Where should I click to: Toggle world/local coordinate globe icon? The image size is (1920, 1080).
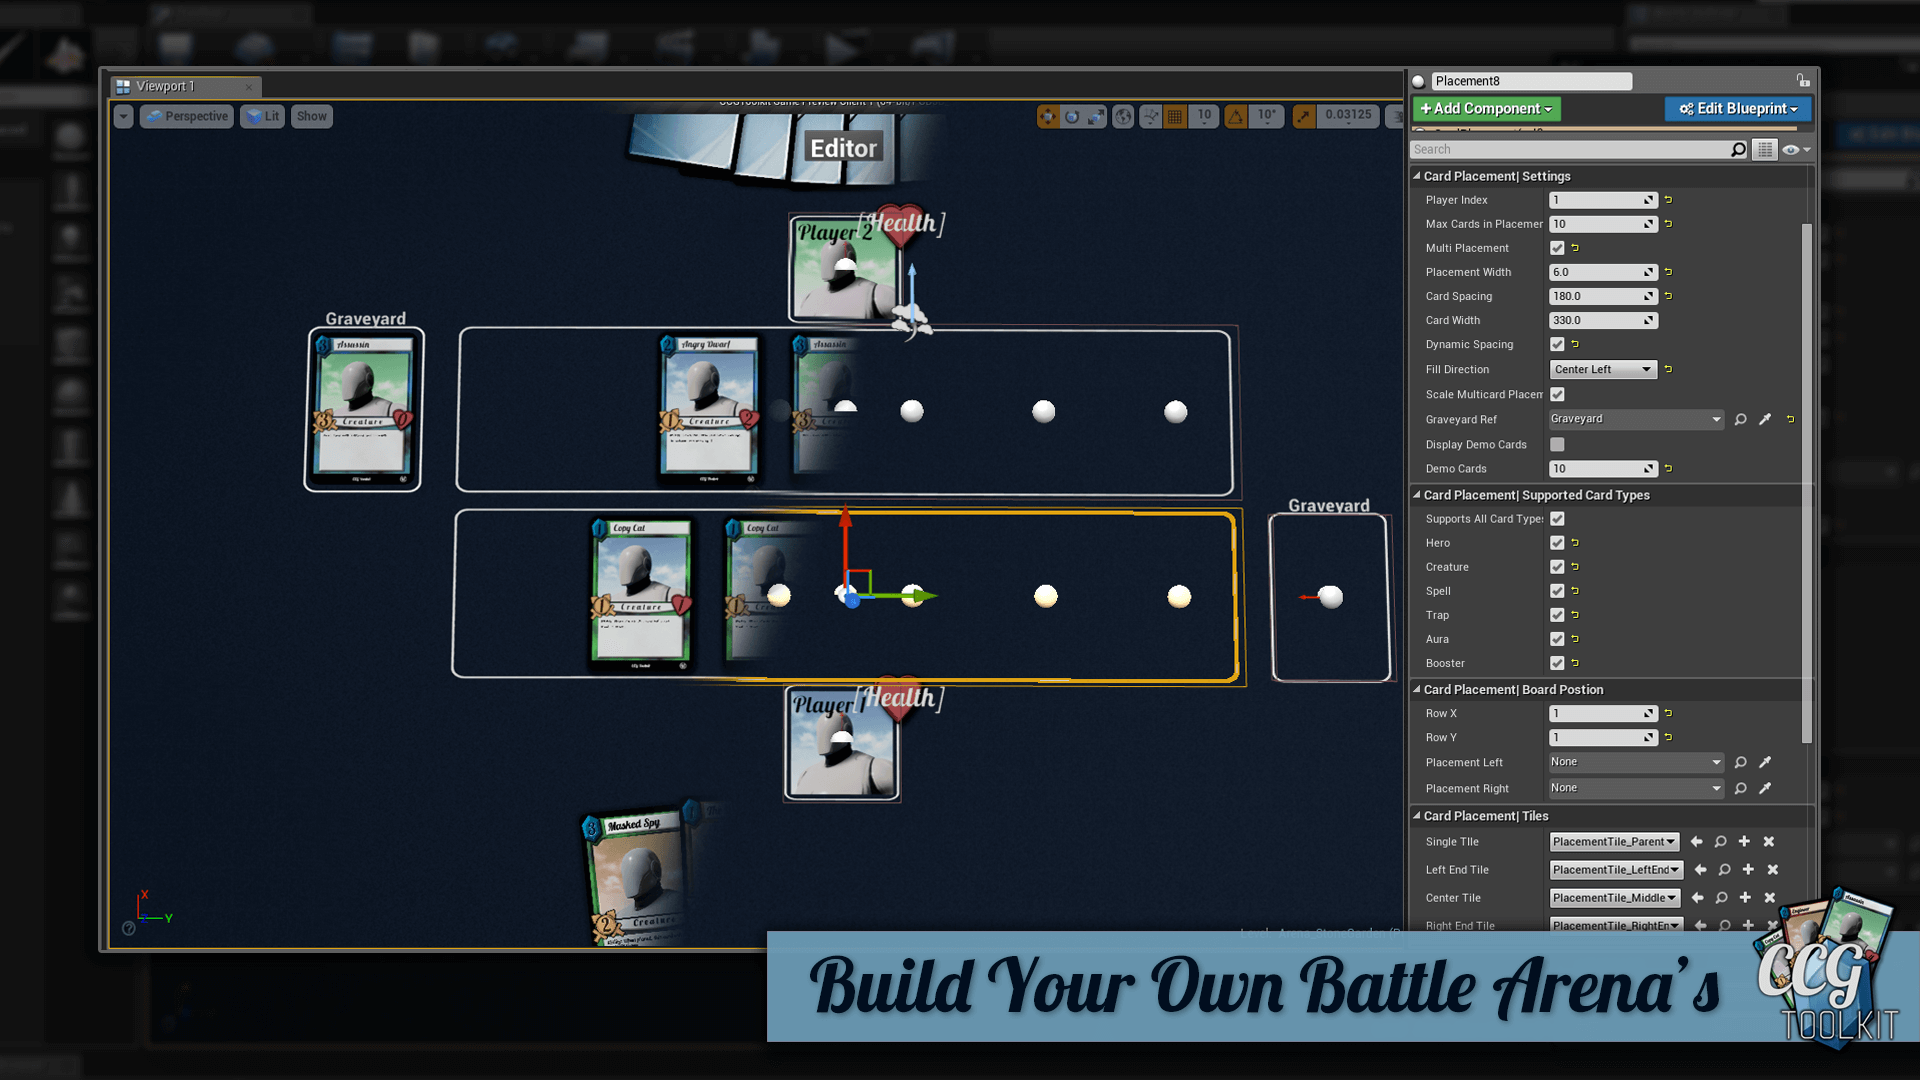click(1124, 117)
